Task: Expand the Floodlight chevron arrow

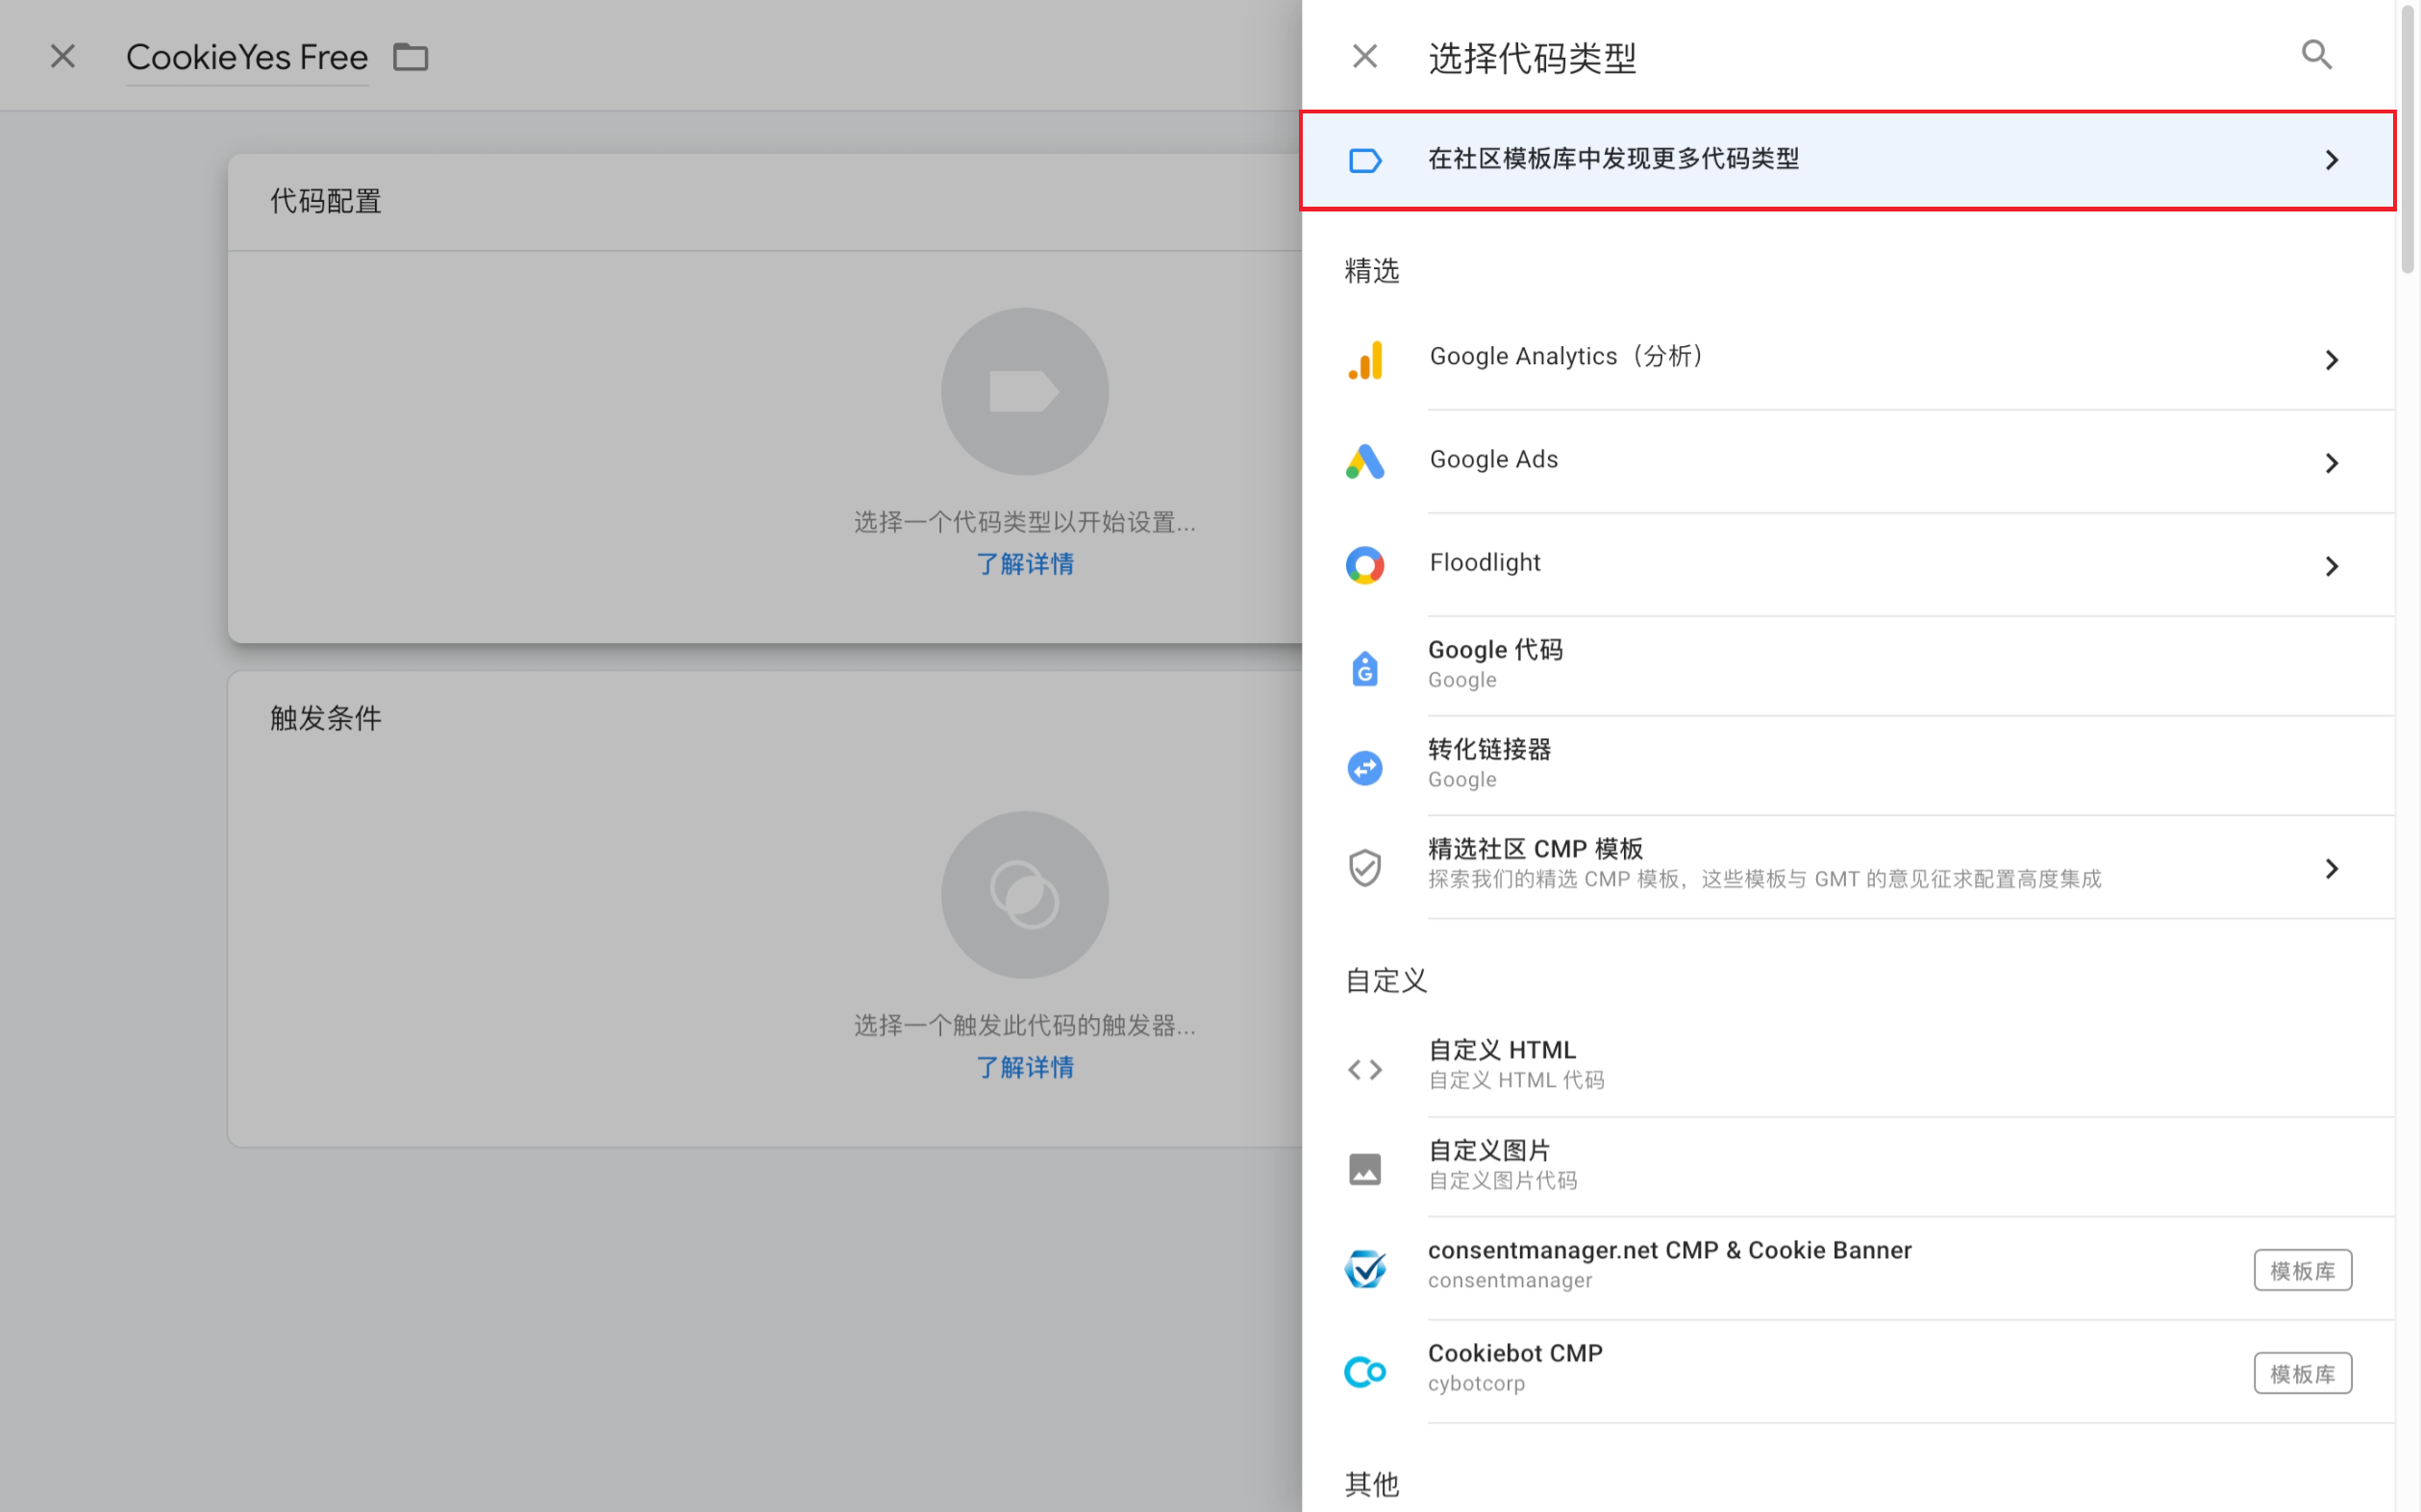Action: (x=2331, y=566)
